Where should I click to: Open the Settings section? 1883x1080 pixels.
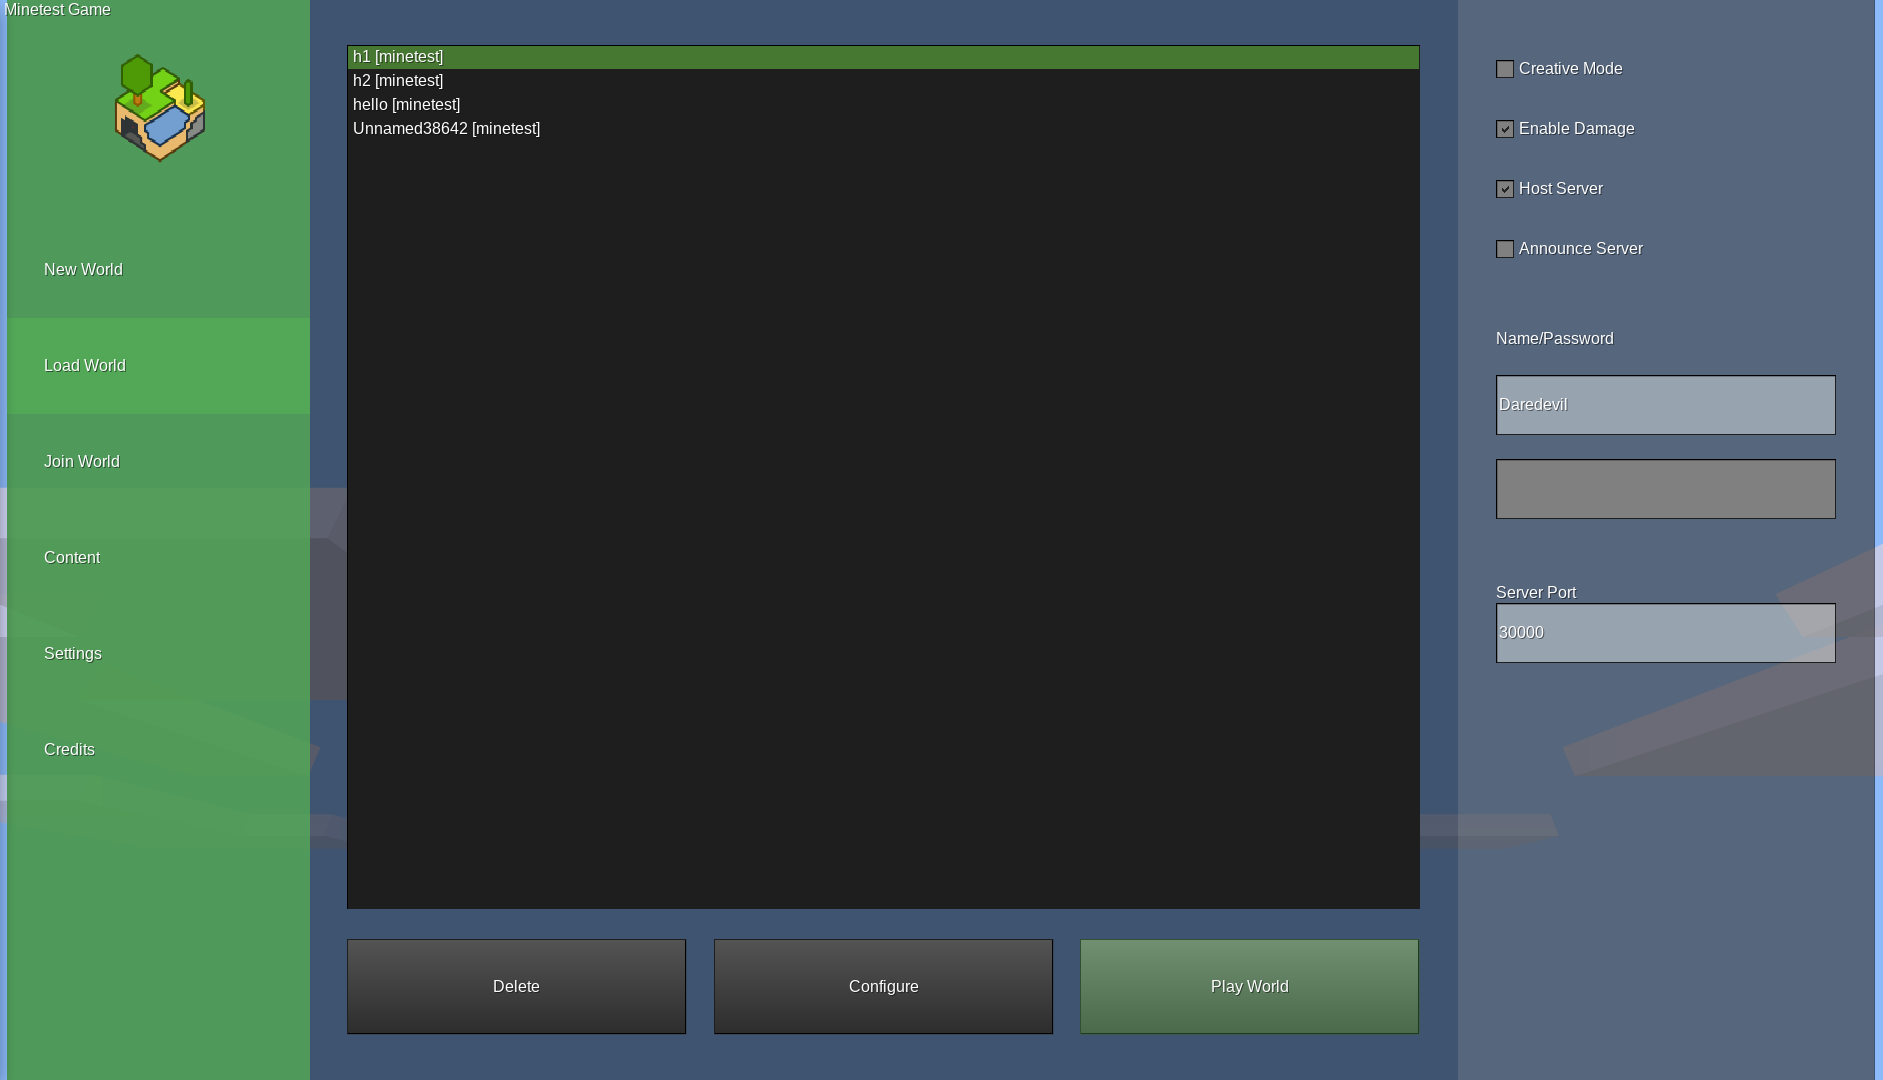pyautogui.click(x=159, y=654)
